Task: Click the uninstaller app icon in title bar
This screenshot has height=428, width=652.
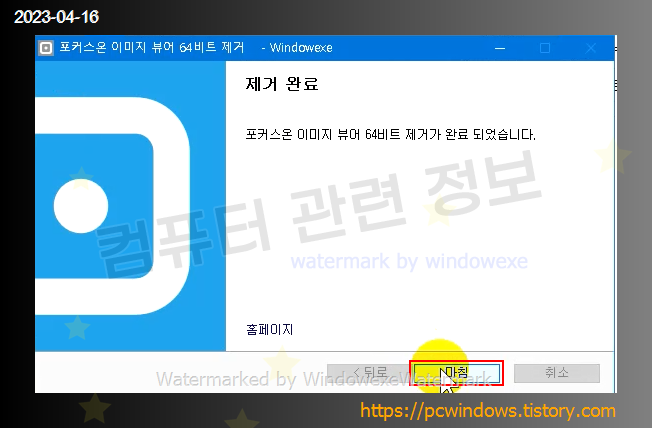Action: (x=46, y=48)
